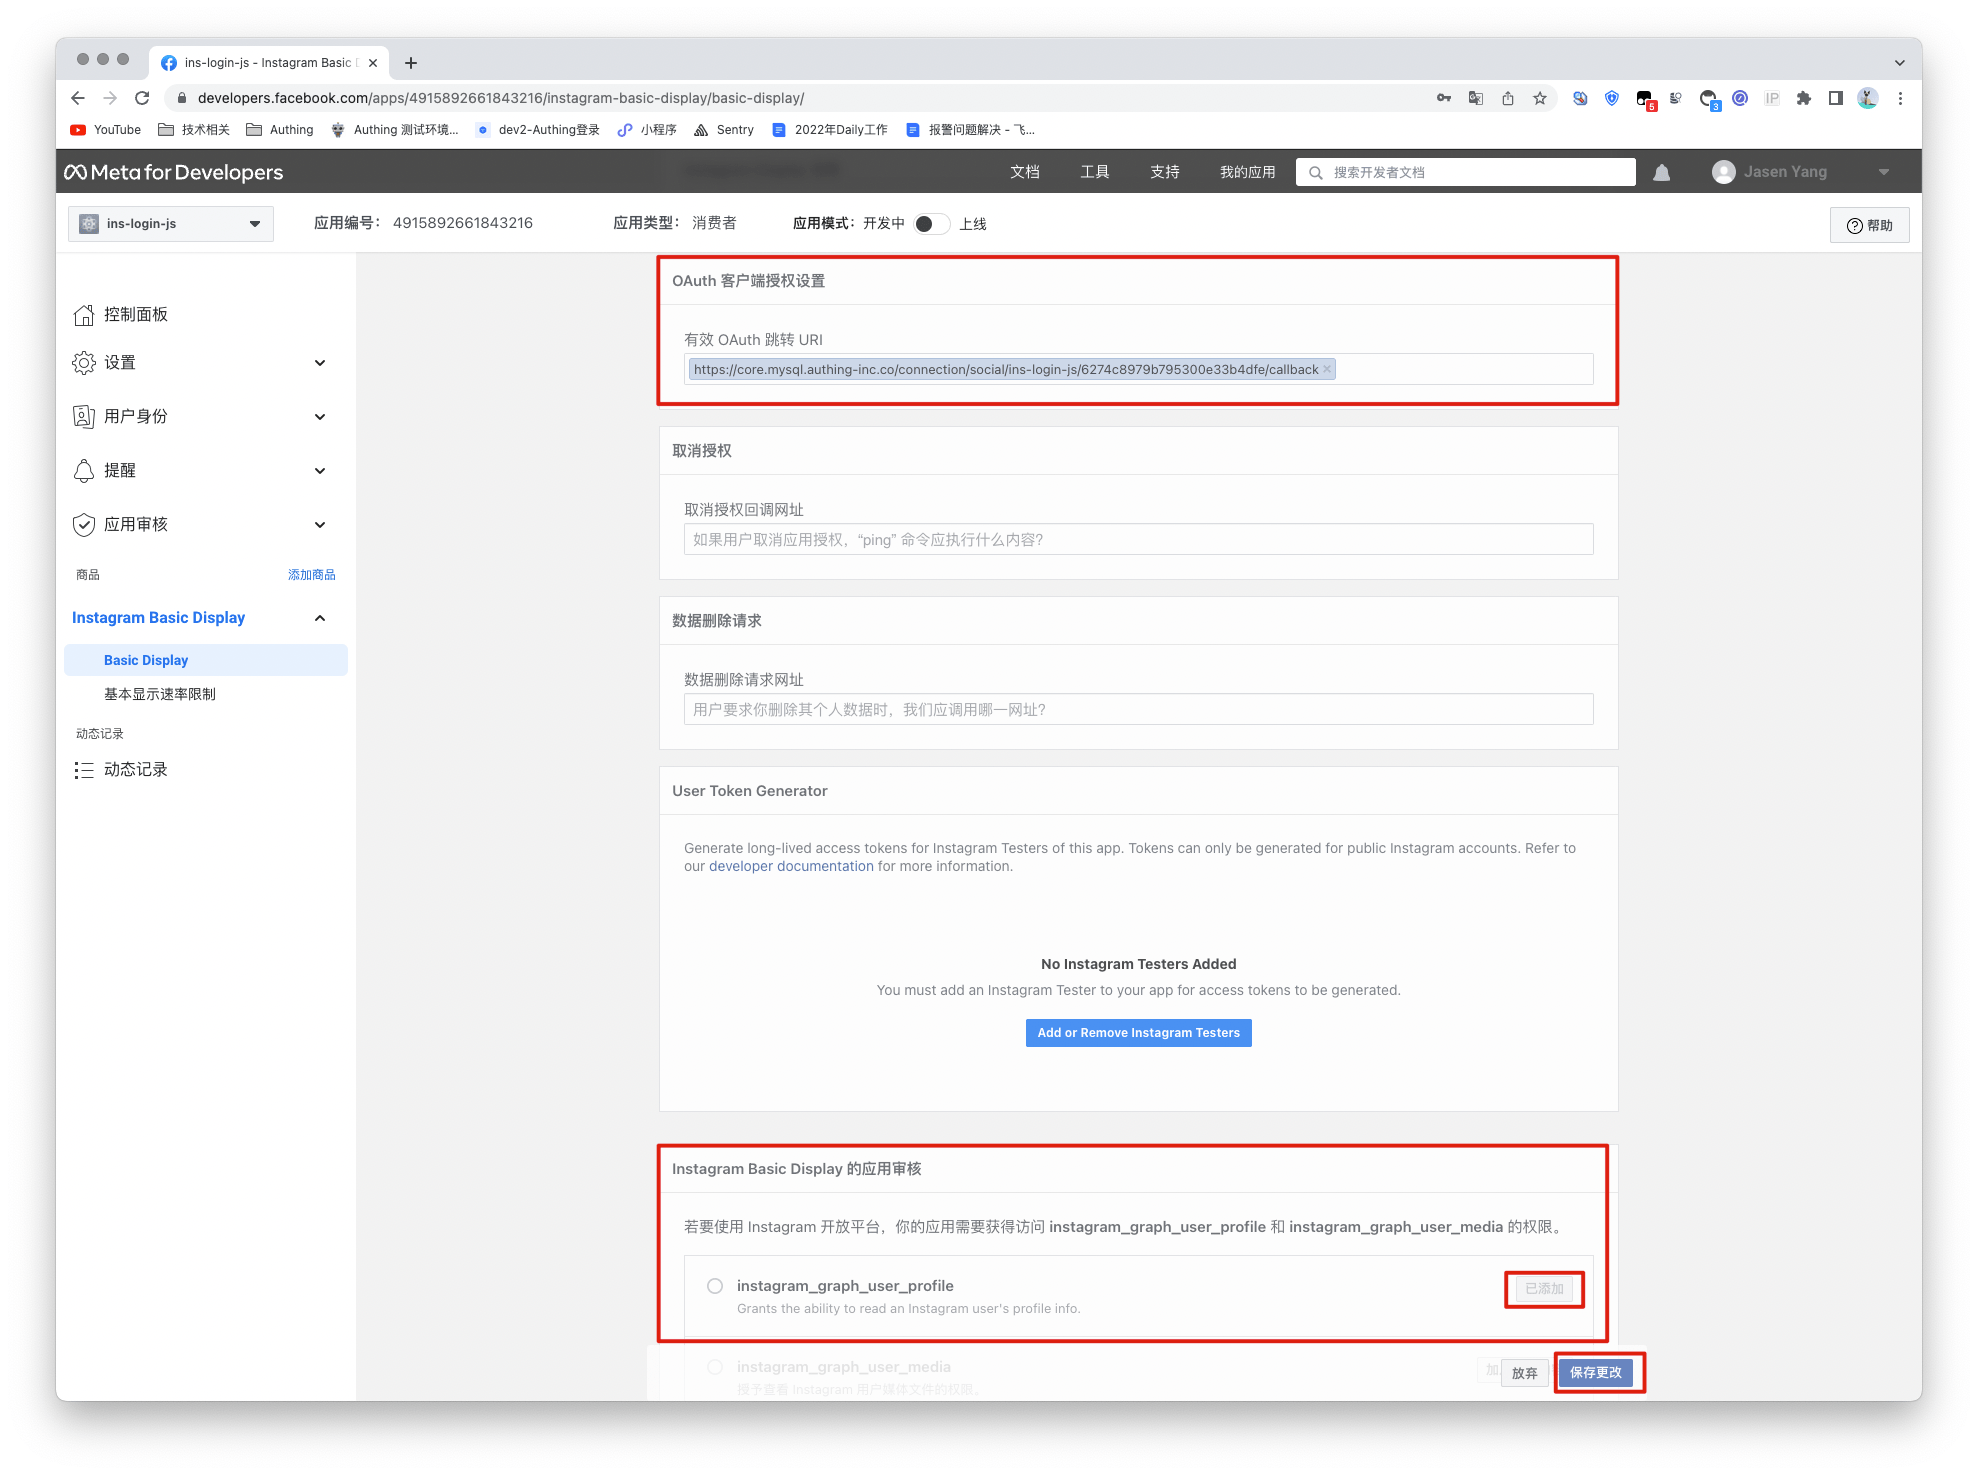1978x1475 pixels.
Task: Remove OAuth redirect URI with x
Action: click(x=1327, y=369)
